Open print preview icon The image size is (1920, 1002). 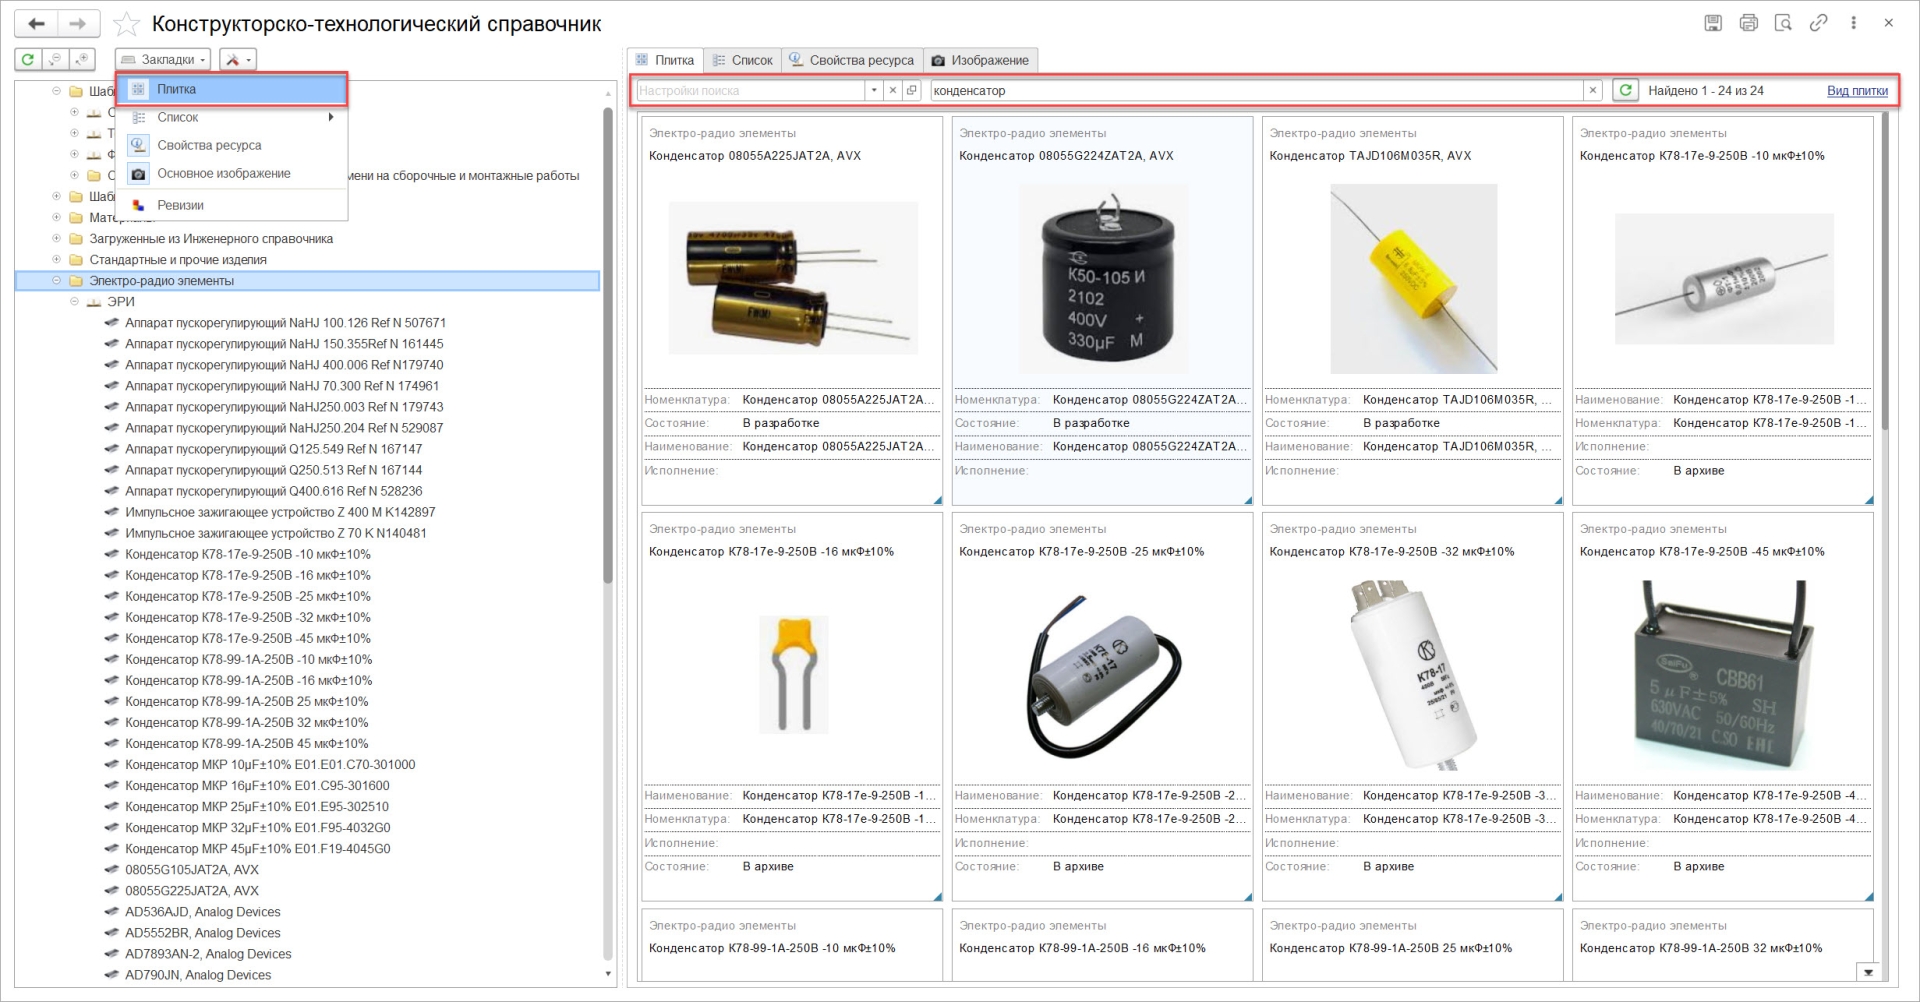[1783, 23]
